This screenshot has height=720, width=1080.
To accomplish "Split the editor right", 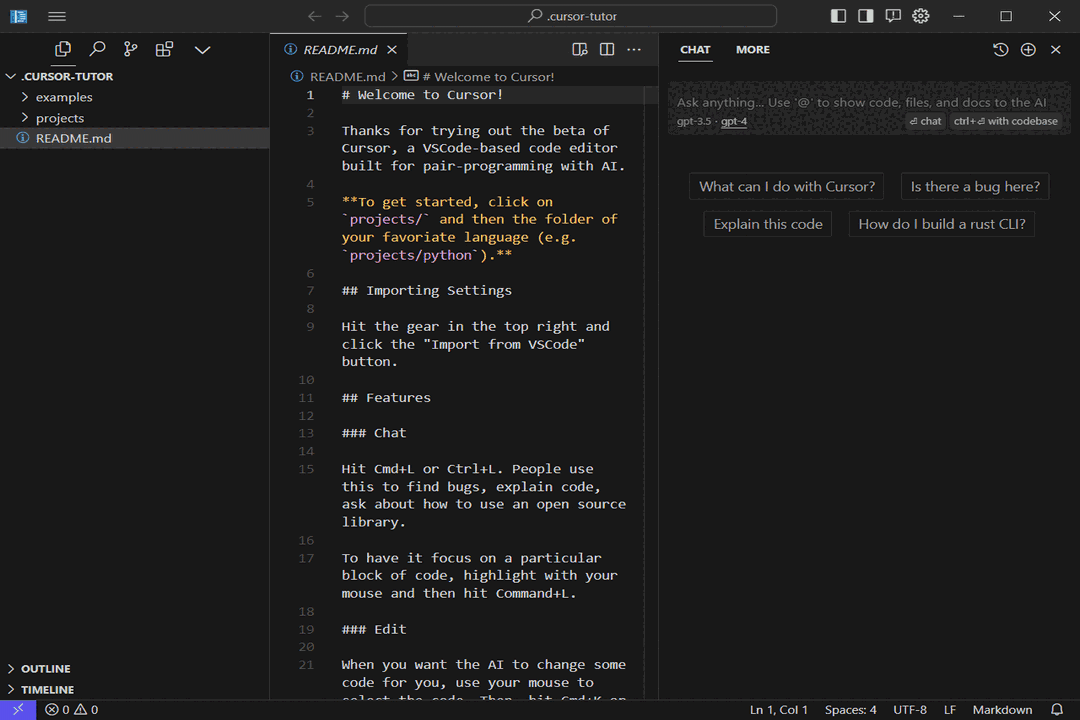I will 607,50.
